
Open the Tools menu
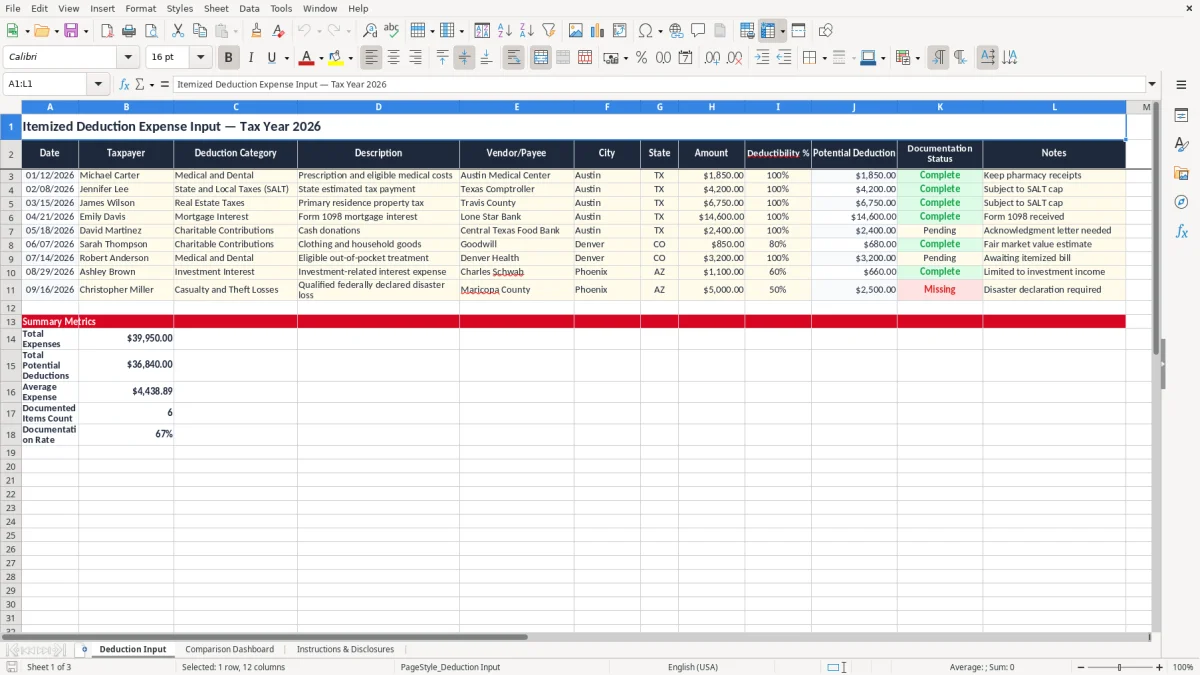pos(281,8)
